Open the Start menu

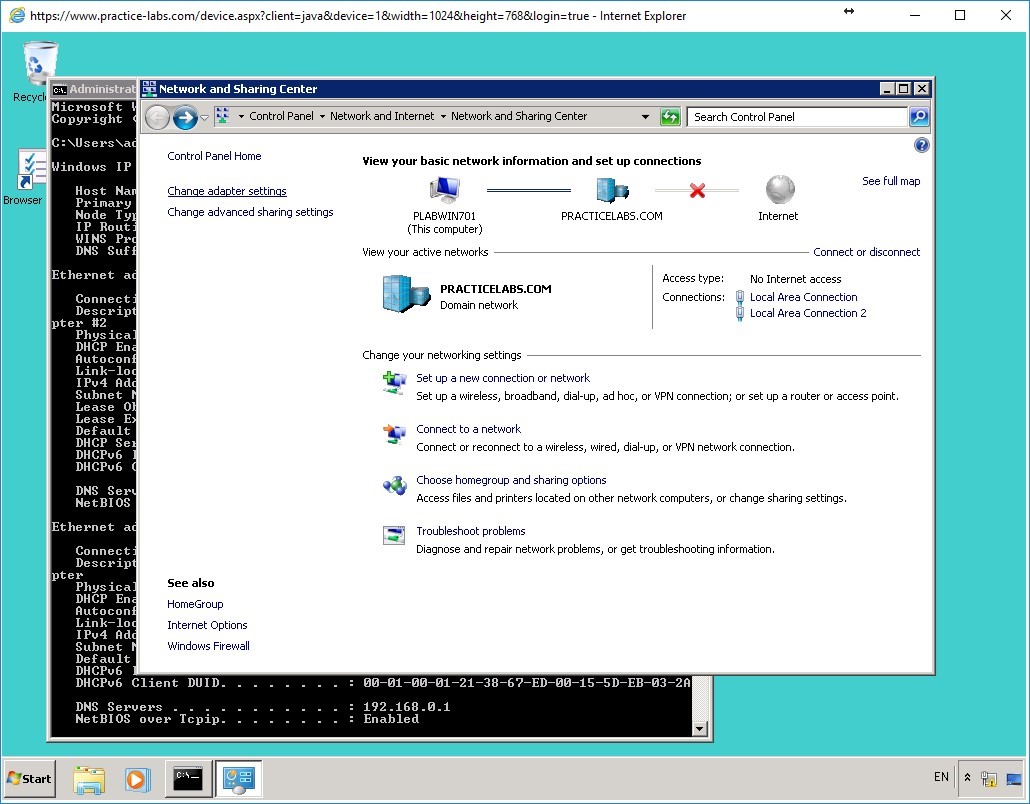28,778
